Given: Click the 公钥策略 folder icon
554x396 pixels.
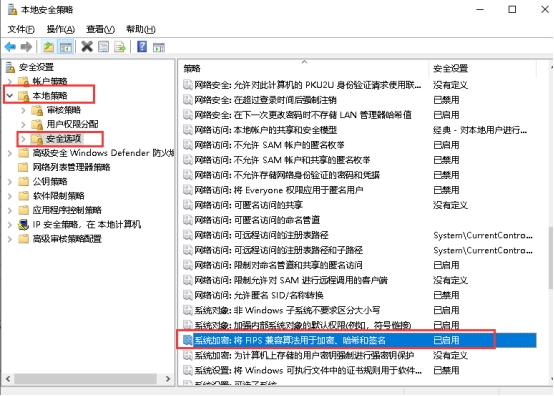Looking at the screenshot, I should [23, 182].
